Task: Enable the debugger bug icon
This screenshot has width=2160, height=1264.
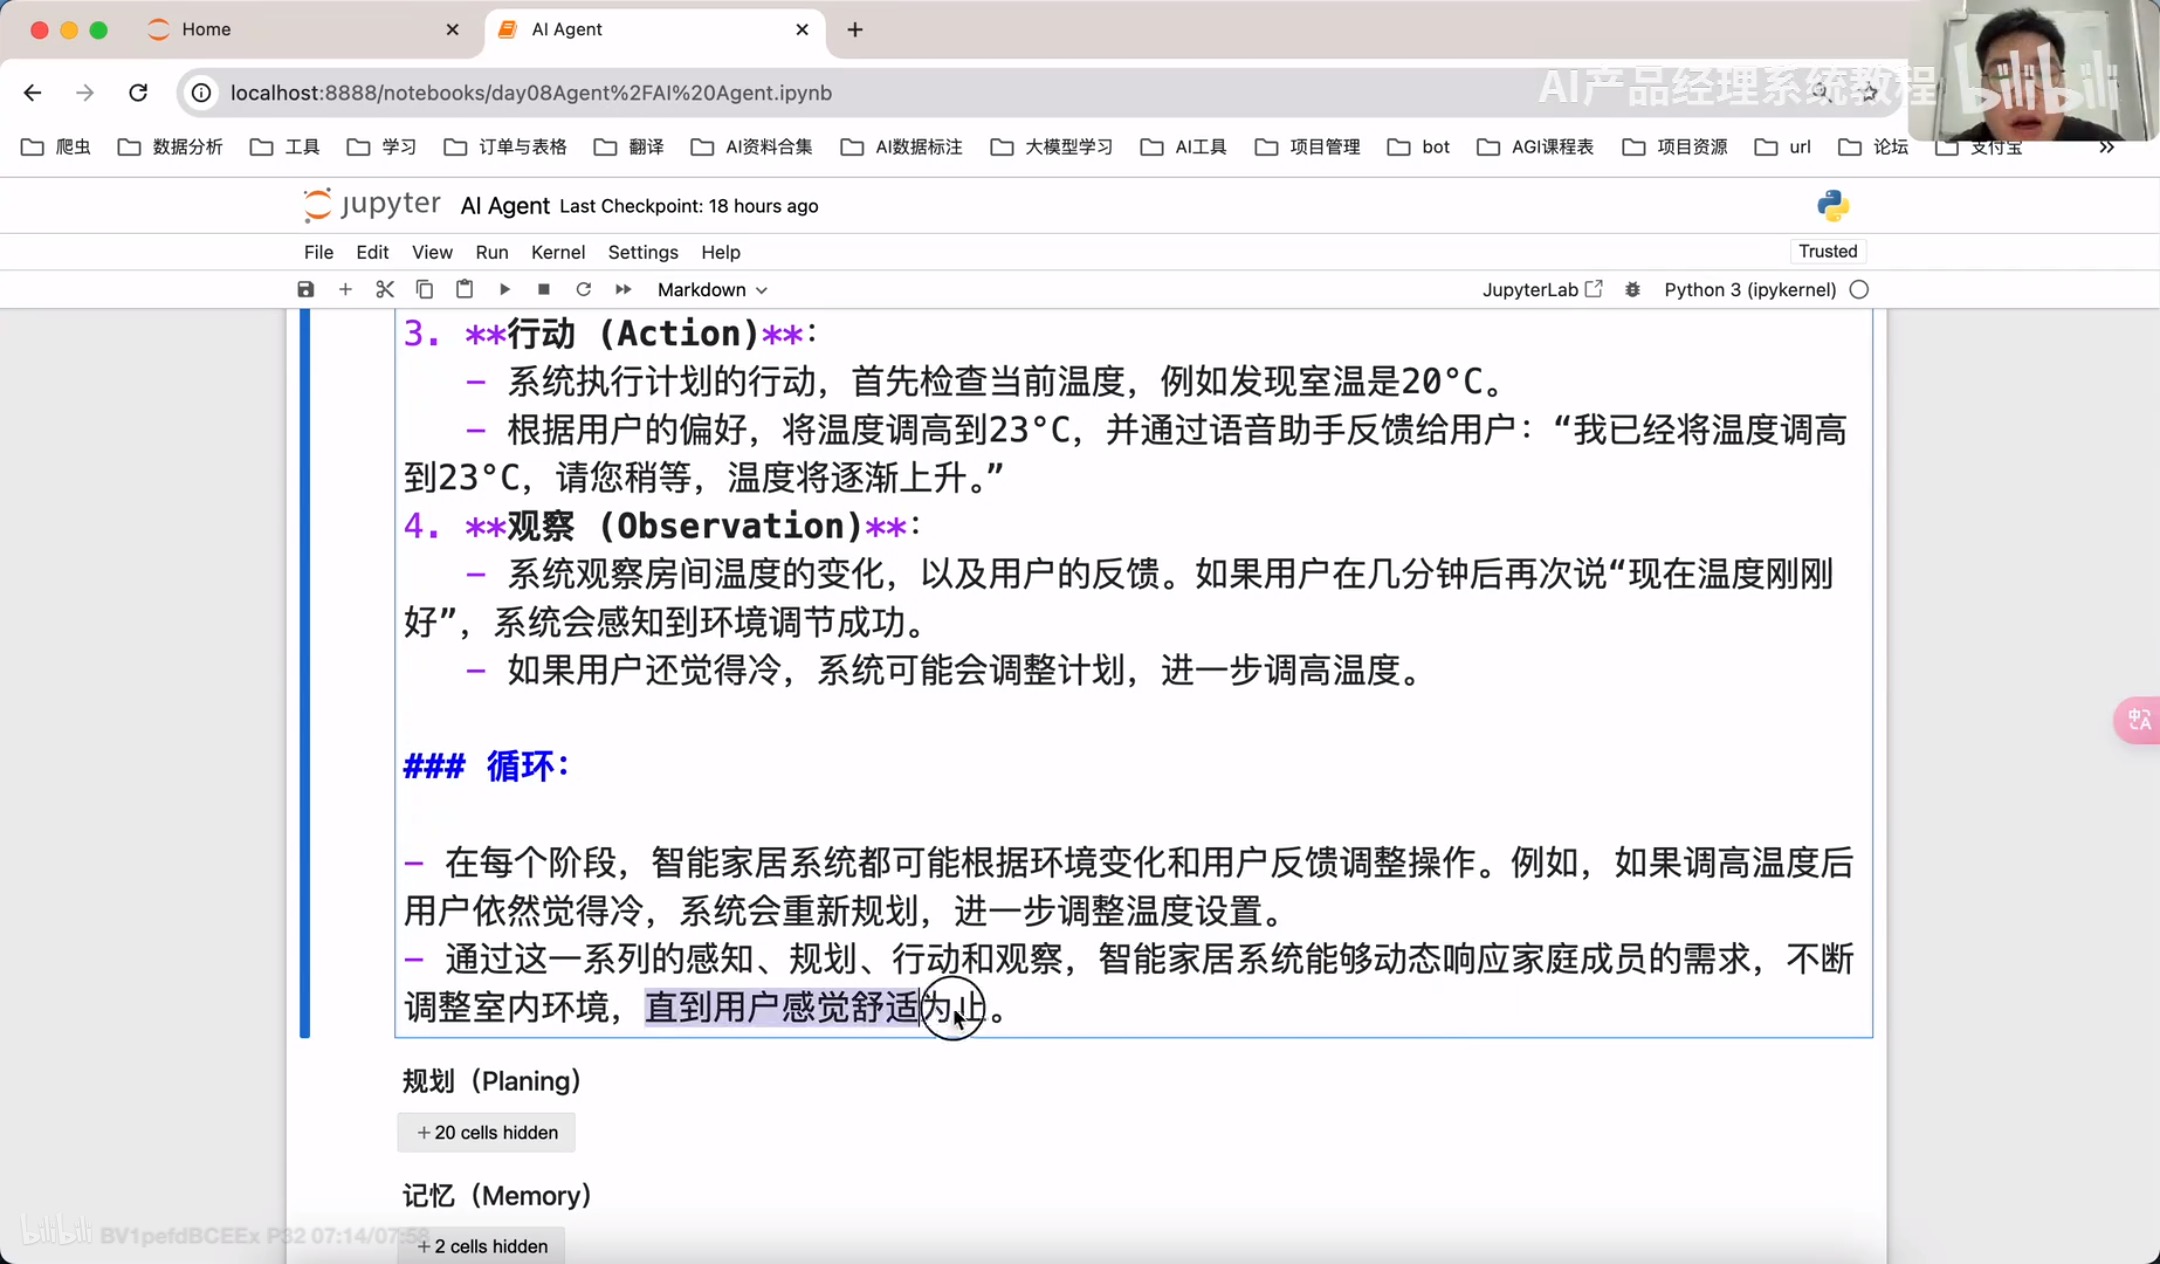Action: tap(1632, 290)
